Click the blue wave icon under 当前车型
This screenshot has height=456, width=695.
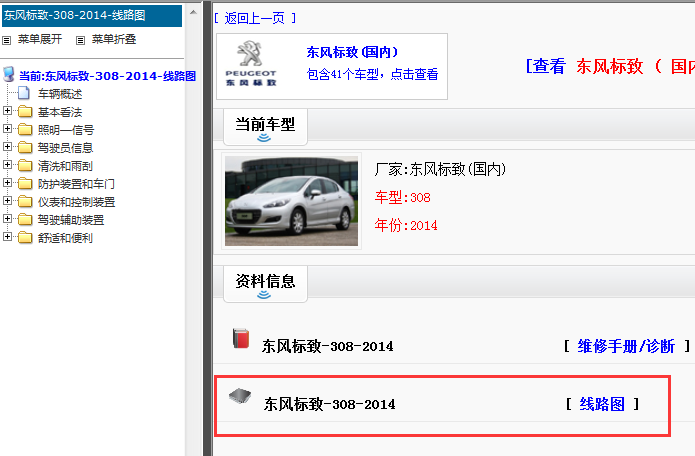264,138
